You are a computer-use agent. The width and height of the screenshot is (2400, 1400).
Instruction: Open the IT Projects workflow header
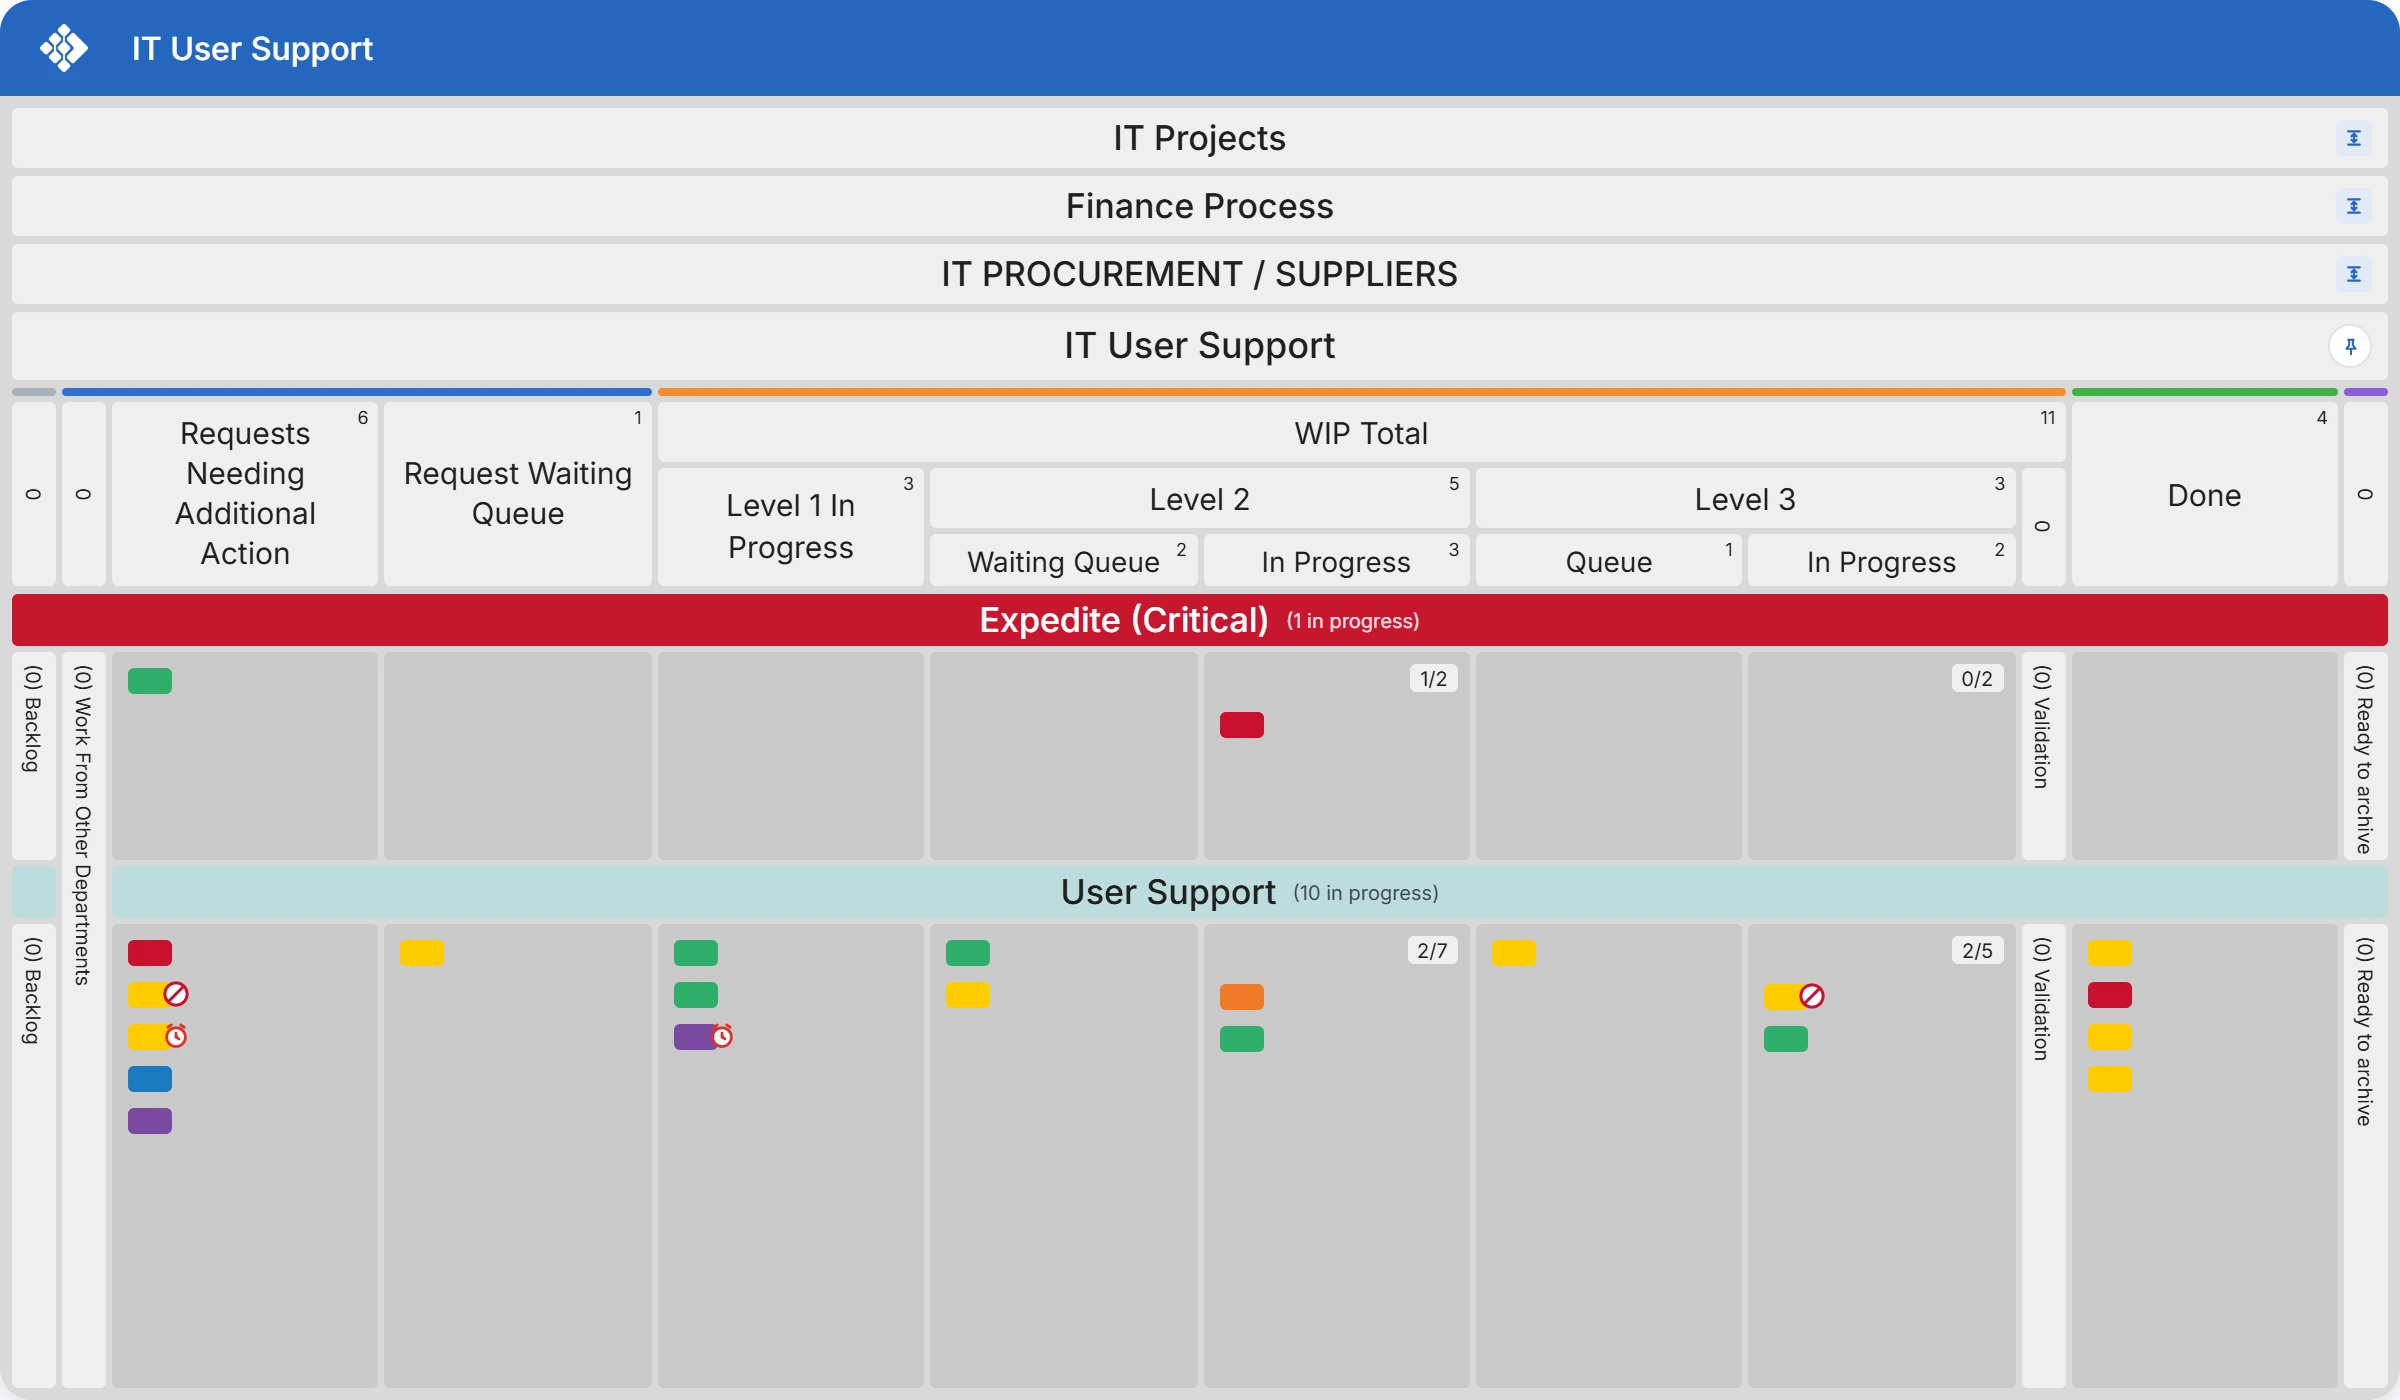(1199, 138)
